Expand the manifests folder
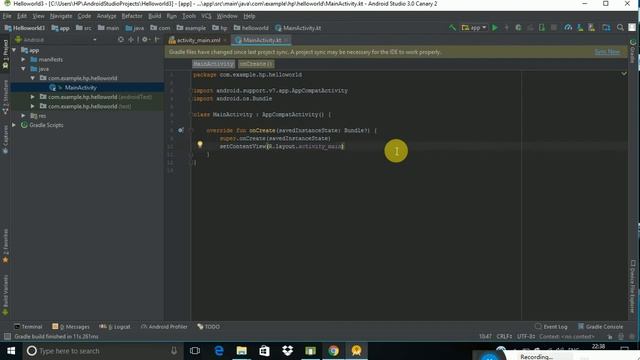Image resolution: width=640 pixels, height=360 pixels. tap(23, 60)
